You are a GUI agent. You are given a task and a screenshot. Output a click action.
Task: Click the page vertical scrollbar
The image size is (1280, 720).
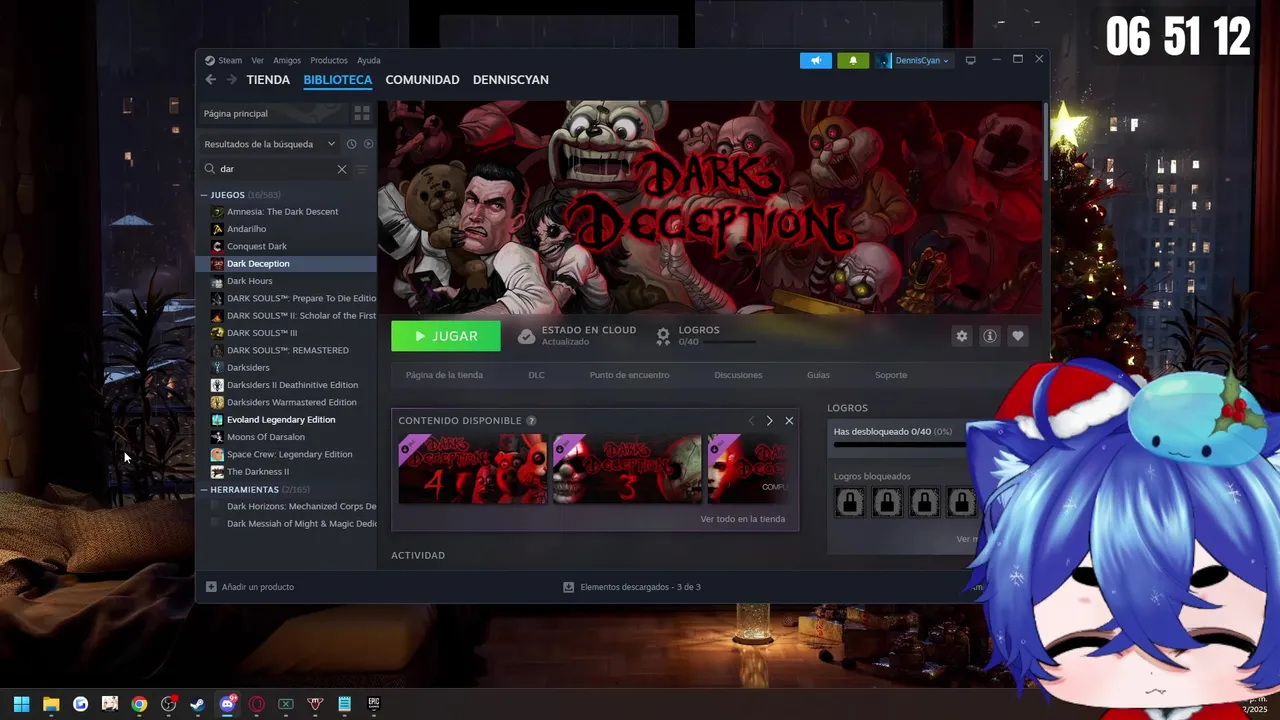(1046, 140)
